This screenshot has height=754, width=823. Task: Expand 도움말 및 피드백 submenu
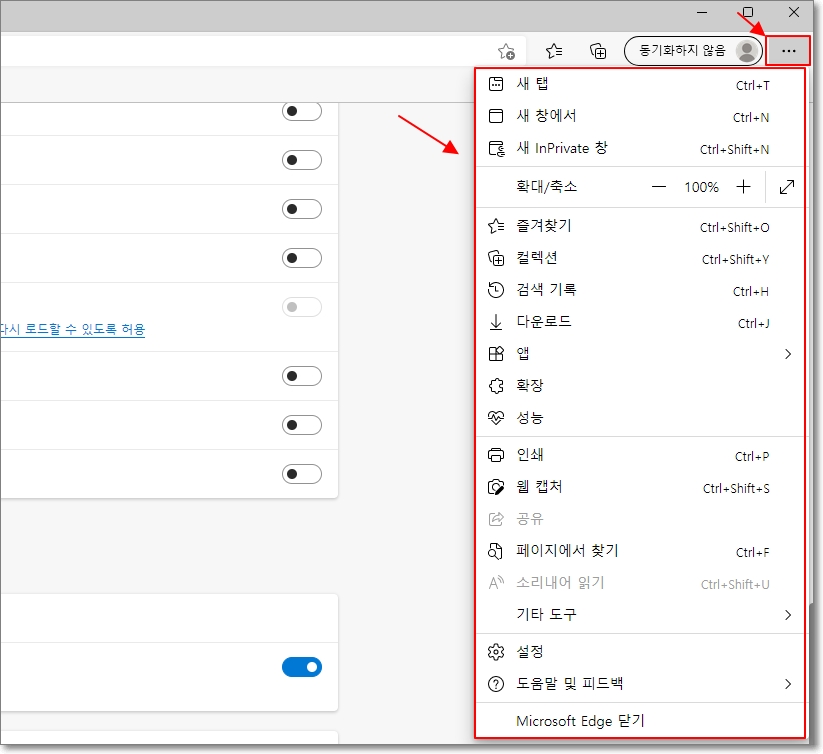click(x=639, y=684)
